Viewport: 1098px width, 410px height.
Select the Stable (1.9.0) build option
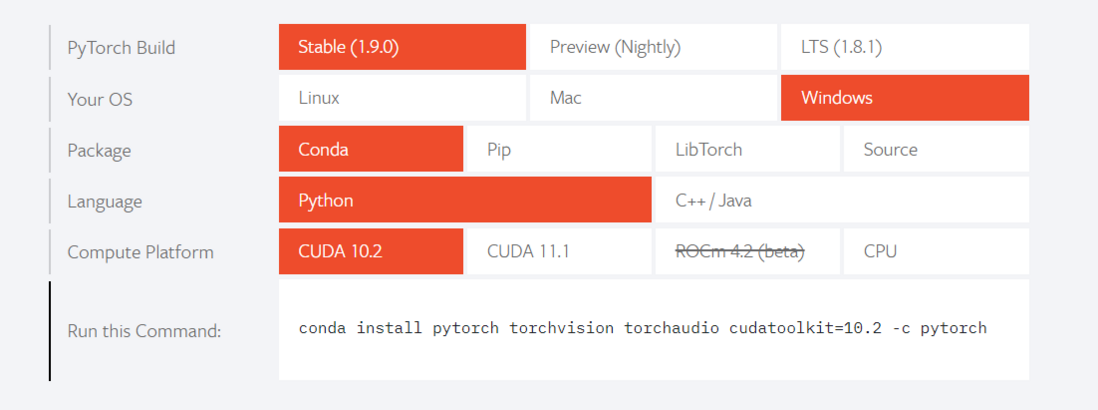pyautogui.click(x=402, y=47)
